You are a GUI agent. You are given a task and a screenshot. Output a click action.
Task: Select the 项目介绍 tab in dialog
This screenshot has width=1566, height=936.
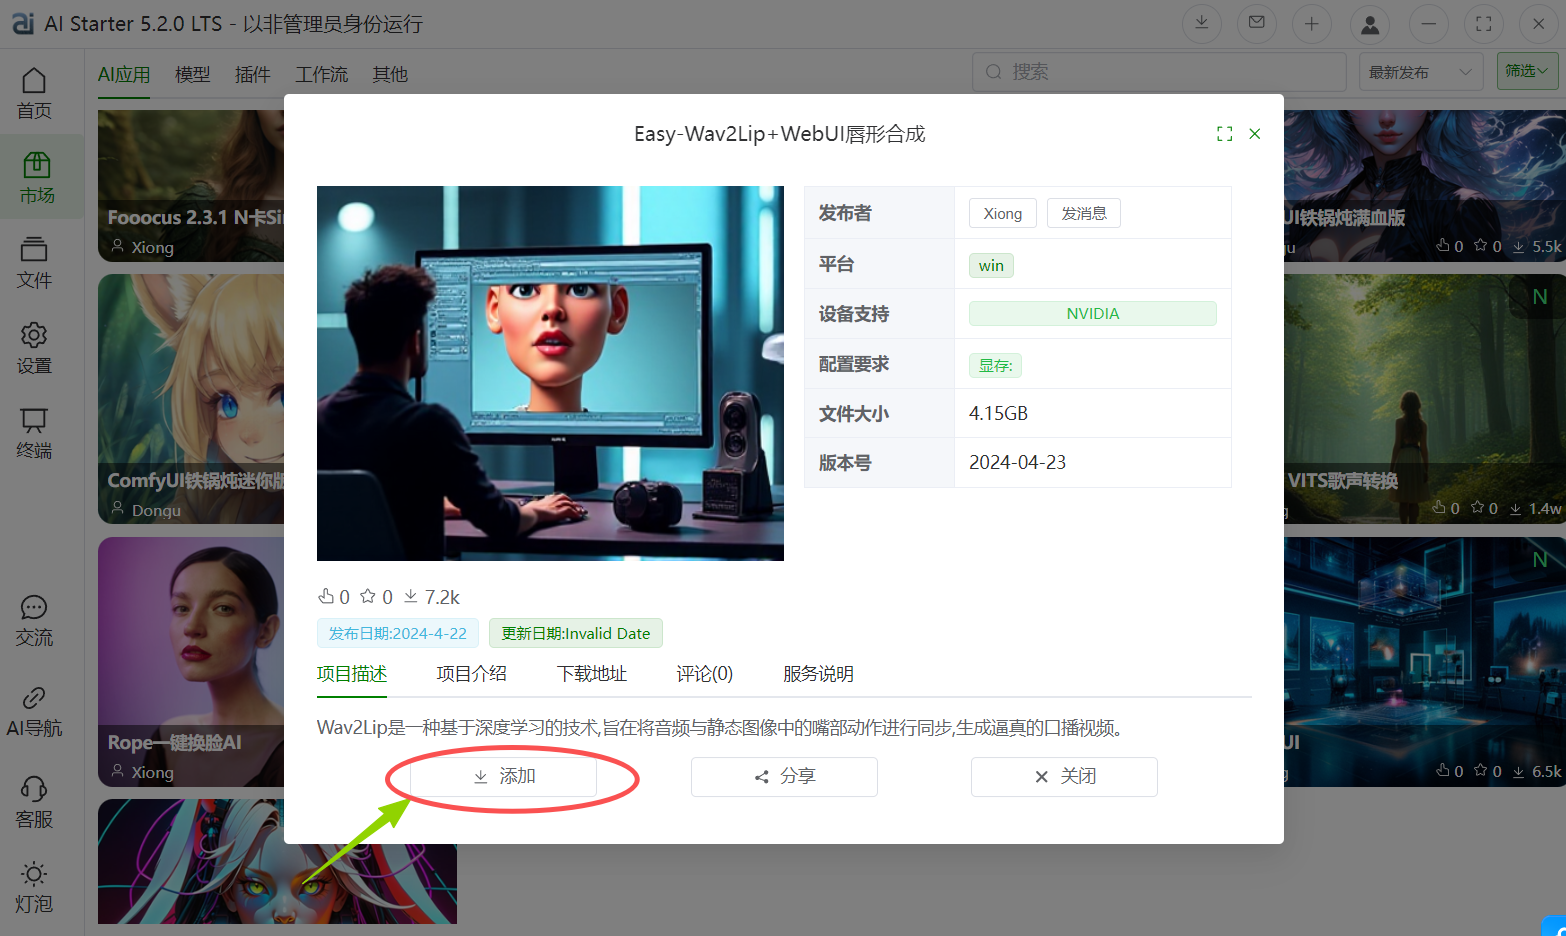[x=472, y=674]
